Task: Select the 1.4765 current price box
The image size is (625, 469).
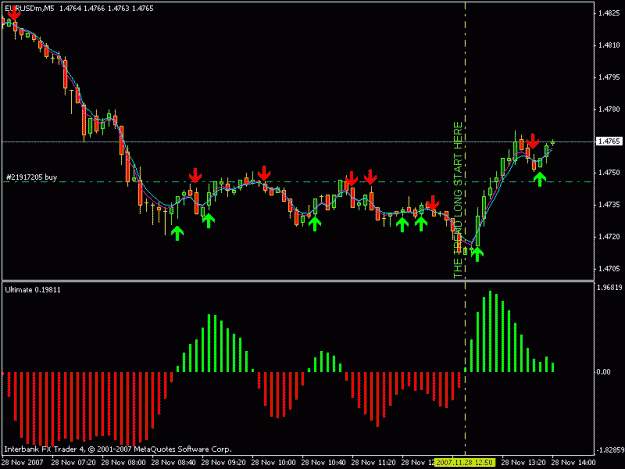Action: click(x=609, y=141)
